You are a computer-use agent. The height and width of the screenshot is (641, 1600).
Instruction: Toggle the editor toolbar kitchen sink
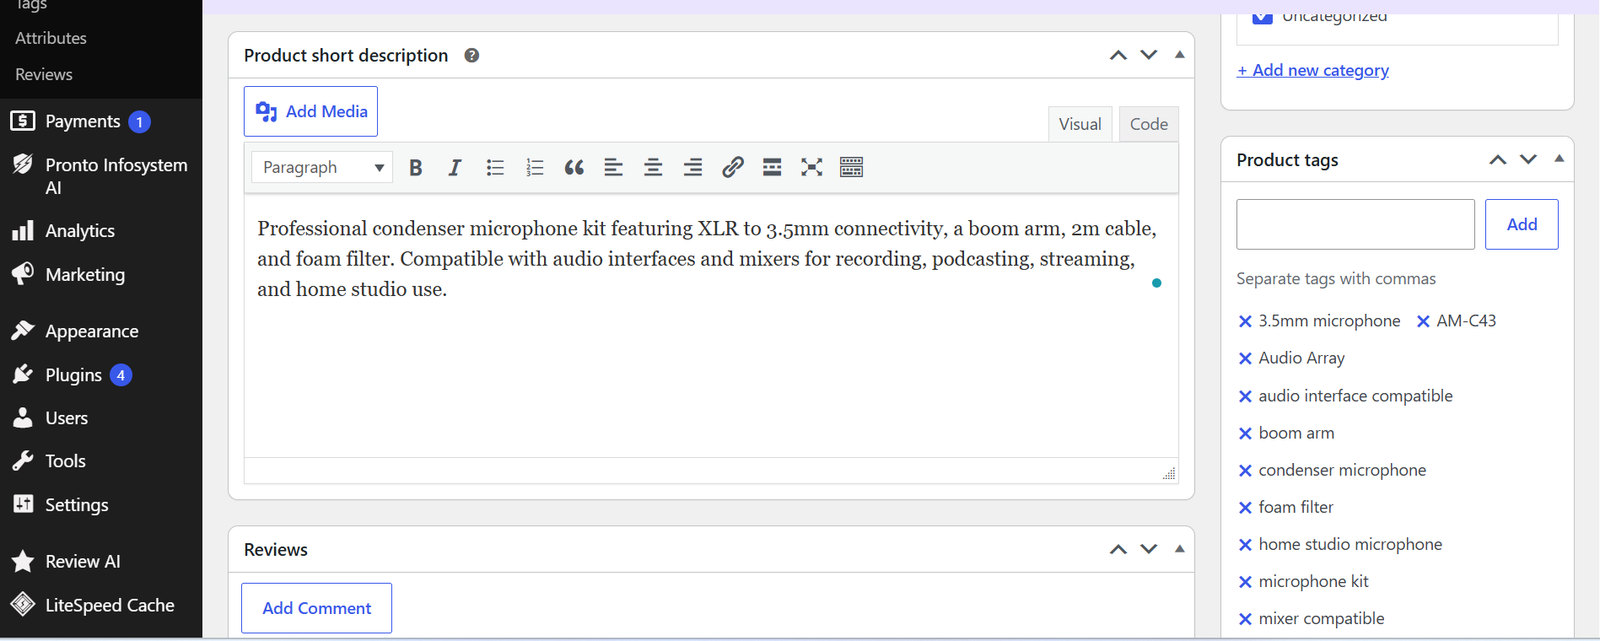851,167
